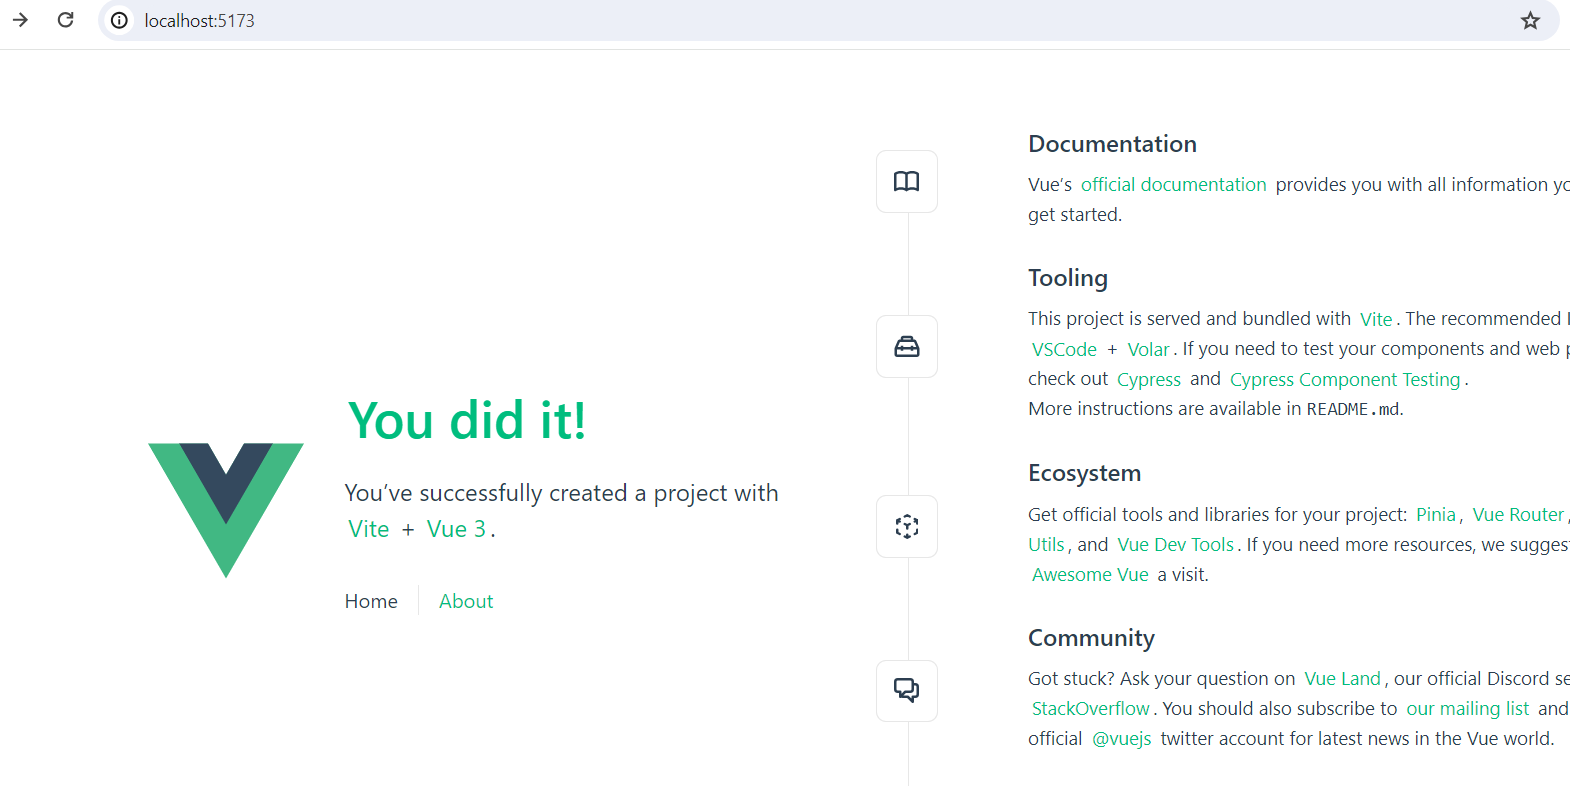
Task: Click the Vue logo
Action: coord(226,510)
